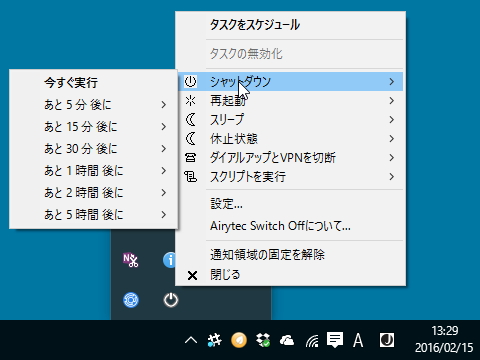The image size is (480, 360).
Task: Open the Dropbox tray icon
Action: pyautogui.click(x=263, y=340)
